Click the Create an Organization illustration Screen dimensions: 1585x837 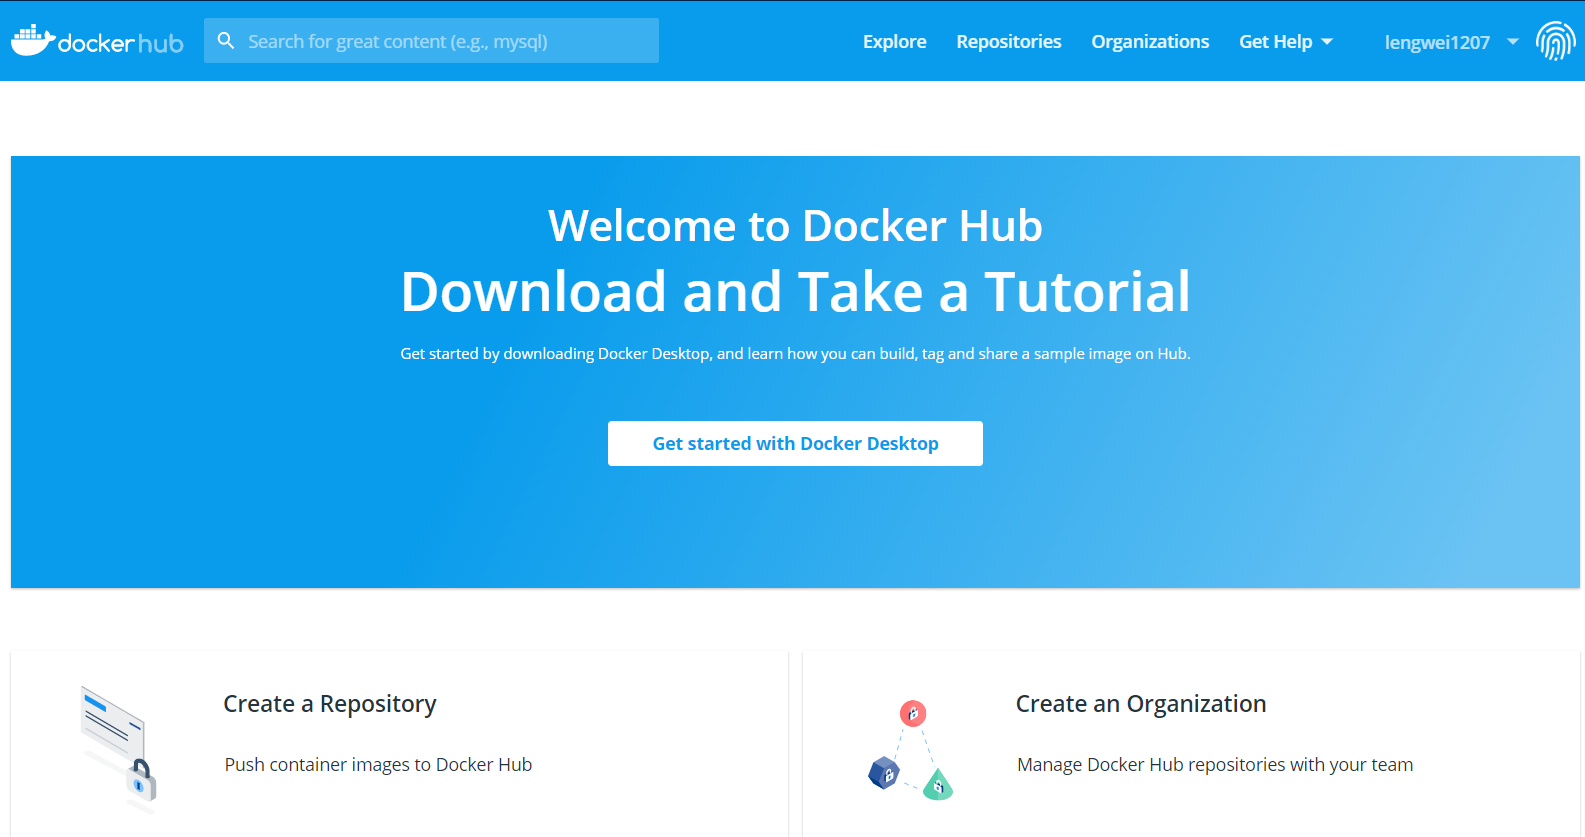click(x=910, y=750)
